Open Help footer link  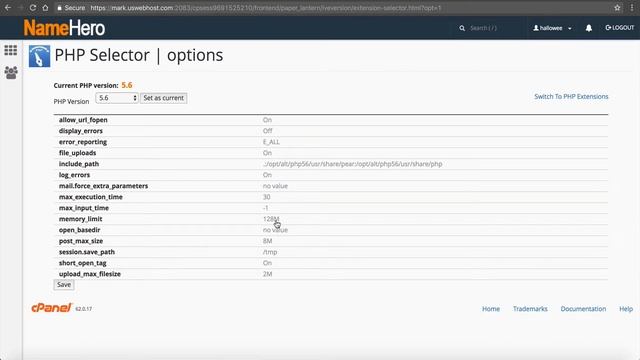pos(626,309)
